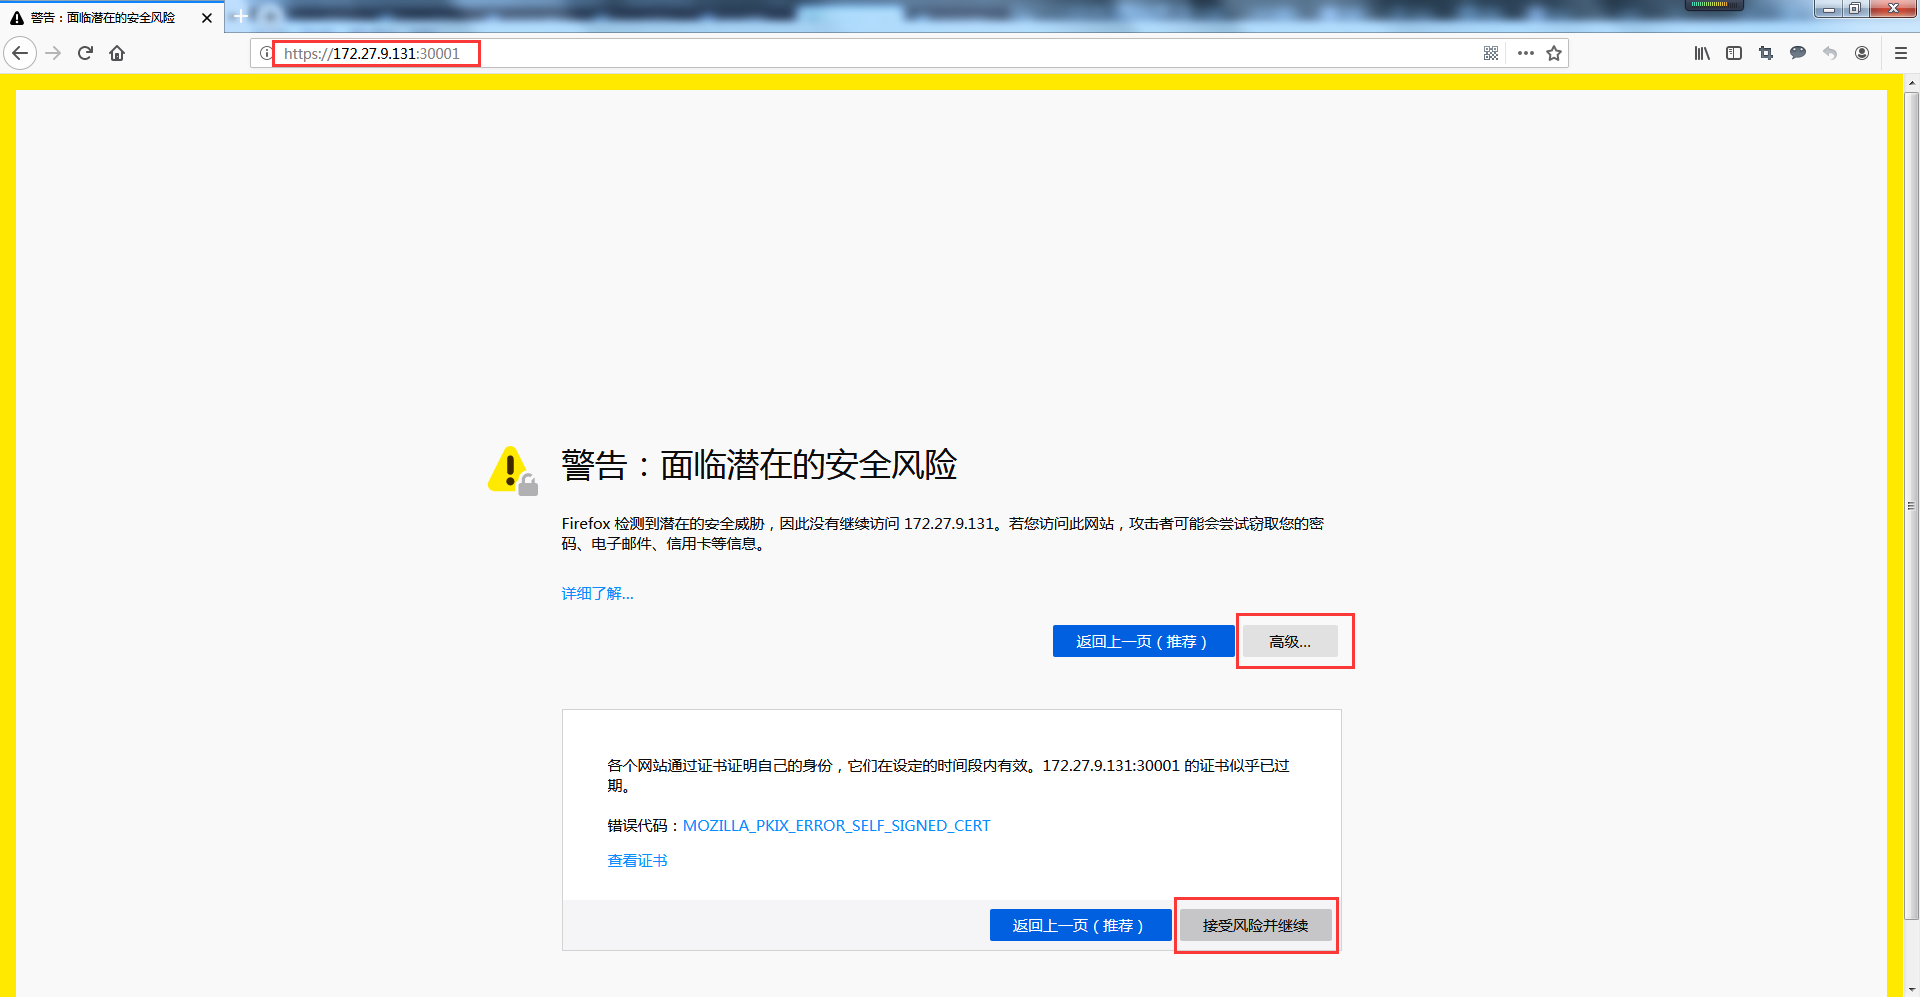1920x997 pixels.
Task: Open the Firefox hamburger menu
Action: pos(1899,53)
